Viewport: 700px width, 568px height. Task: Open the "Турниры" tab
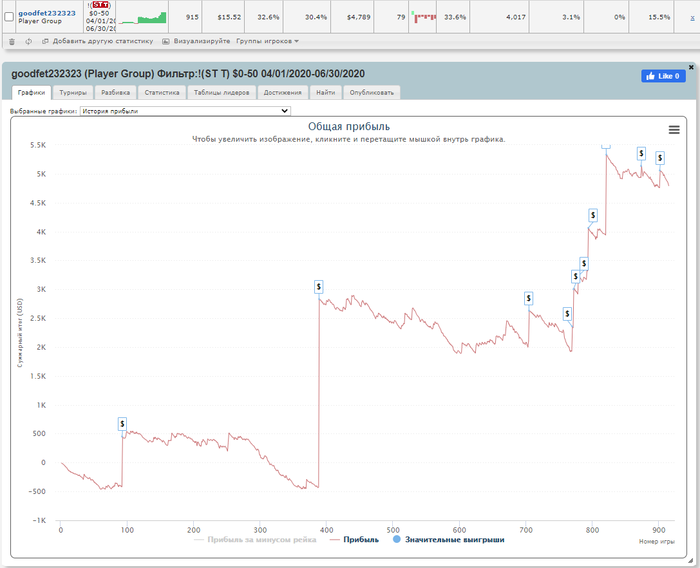[73, 92]
